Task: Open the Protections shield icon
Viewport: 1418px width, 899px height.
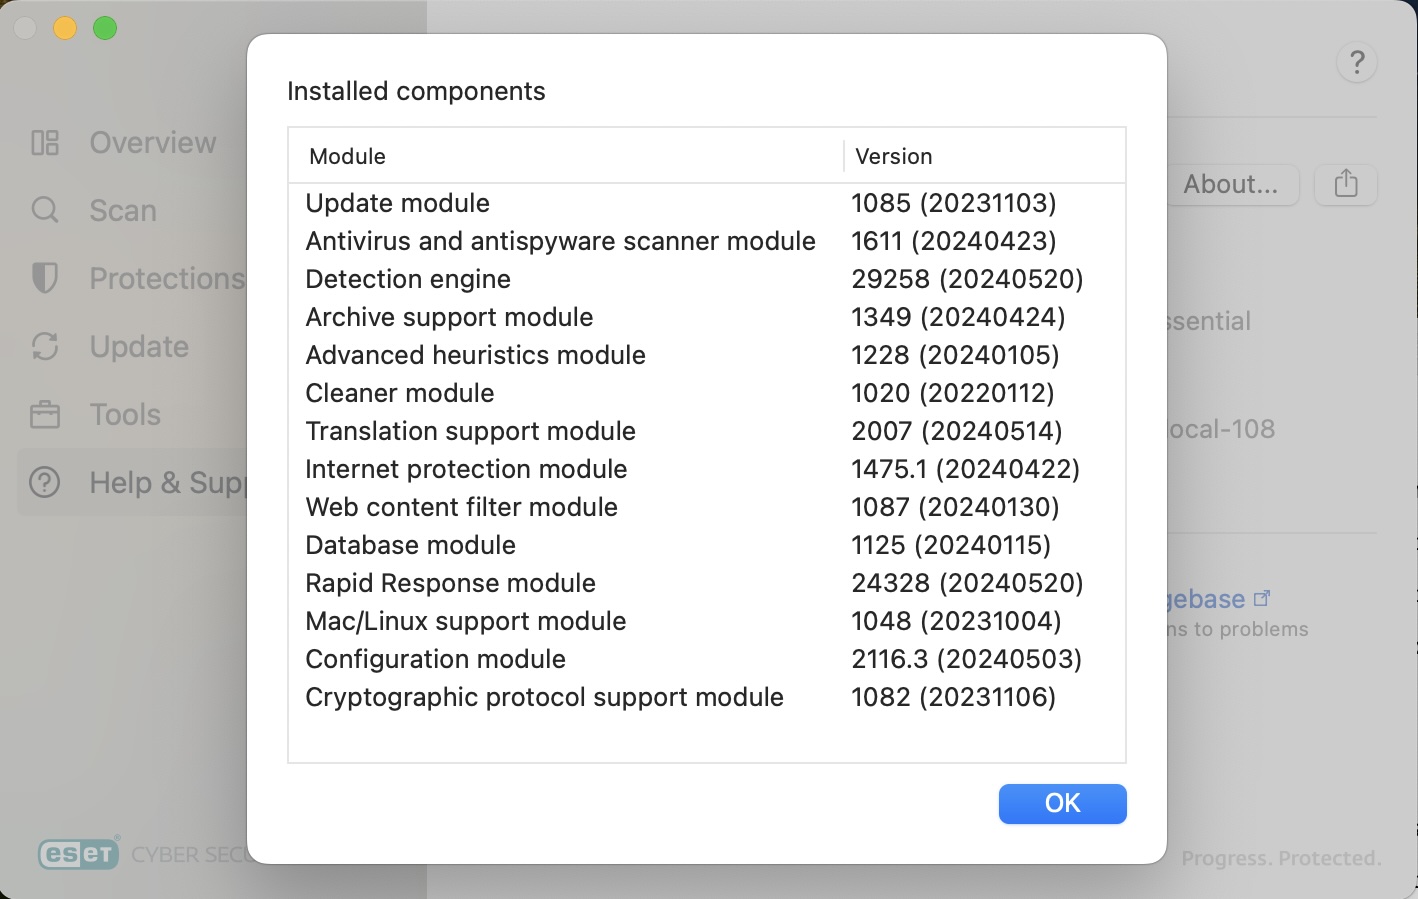Action: click(x=44, y=278)
